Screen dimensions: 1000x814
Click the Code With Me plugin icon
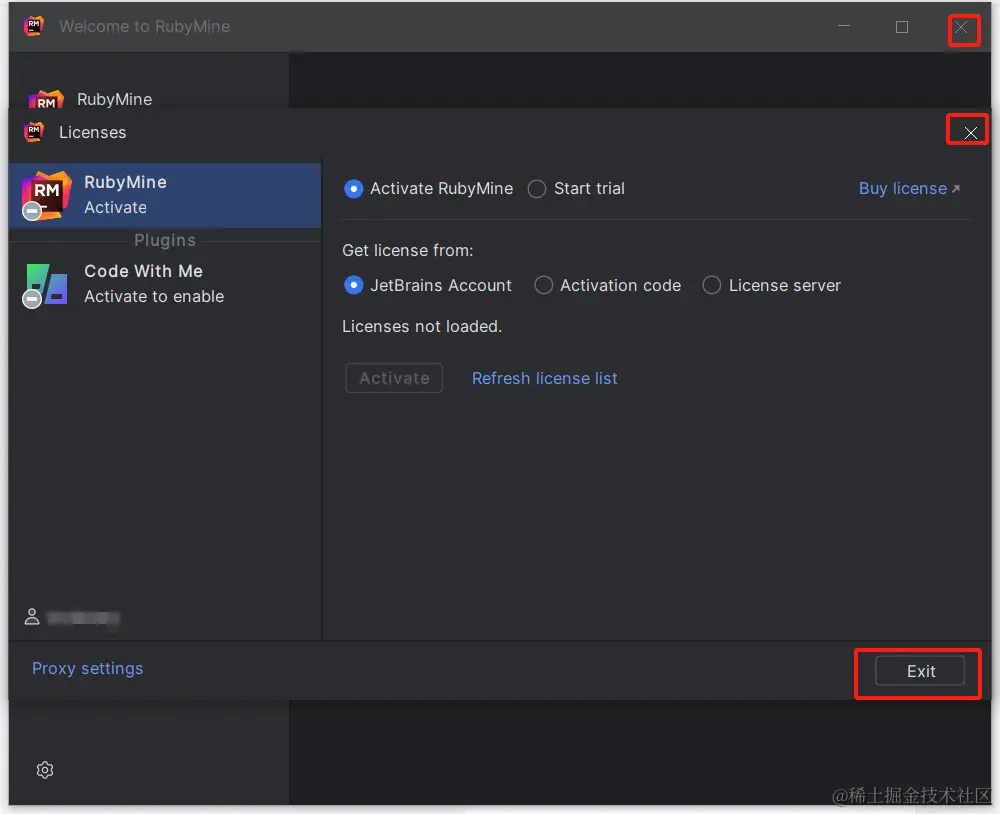pos(46,285)
